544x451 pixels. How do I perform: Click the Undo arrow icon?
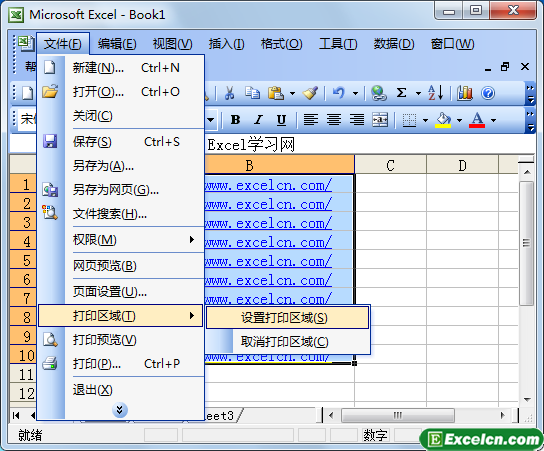(339, 93)
